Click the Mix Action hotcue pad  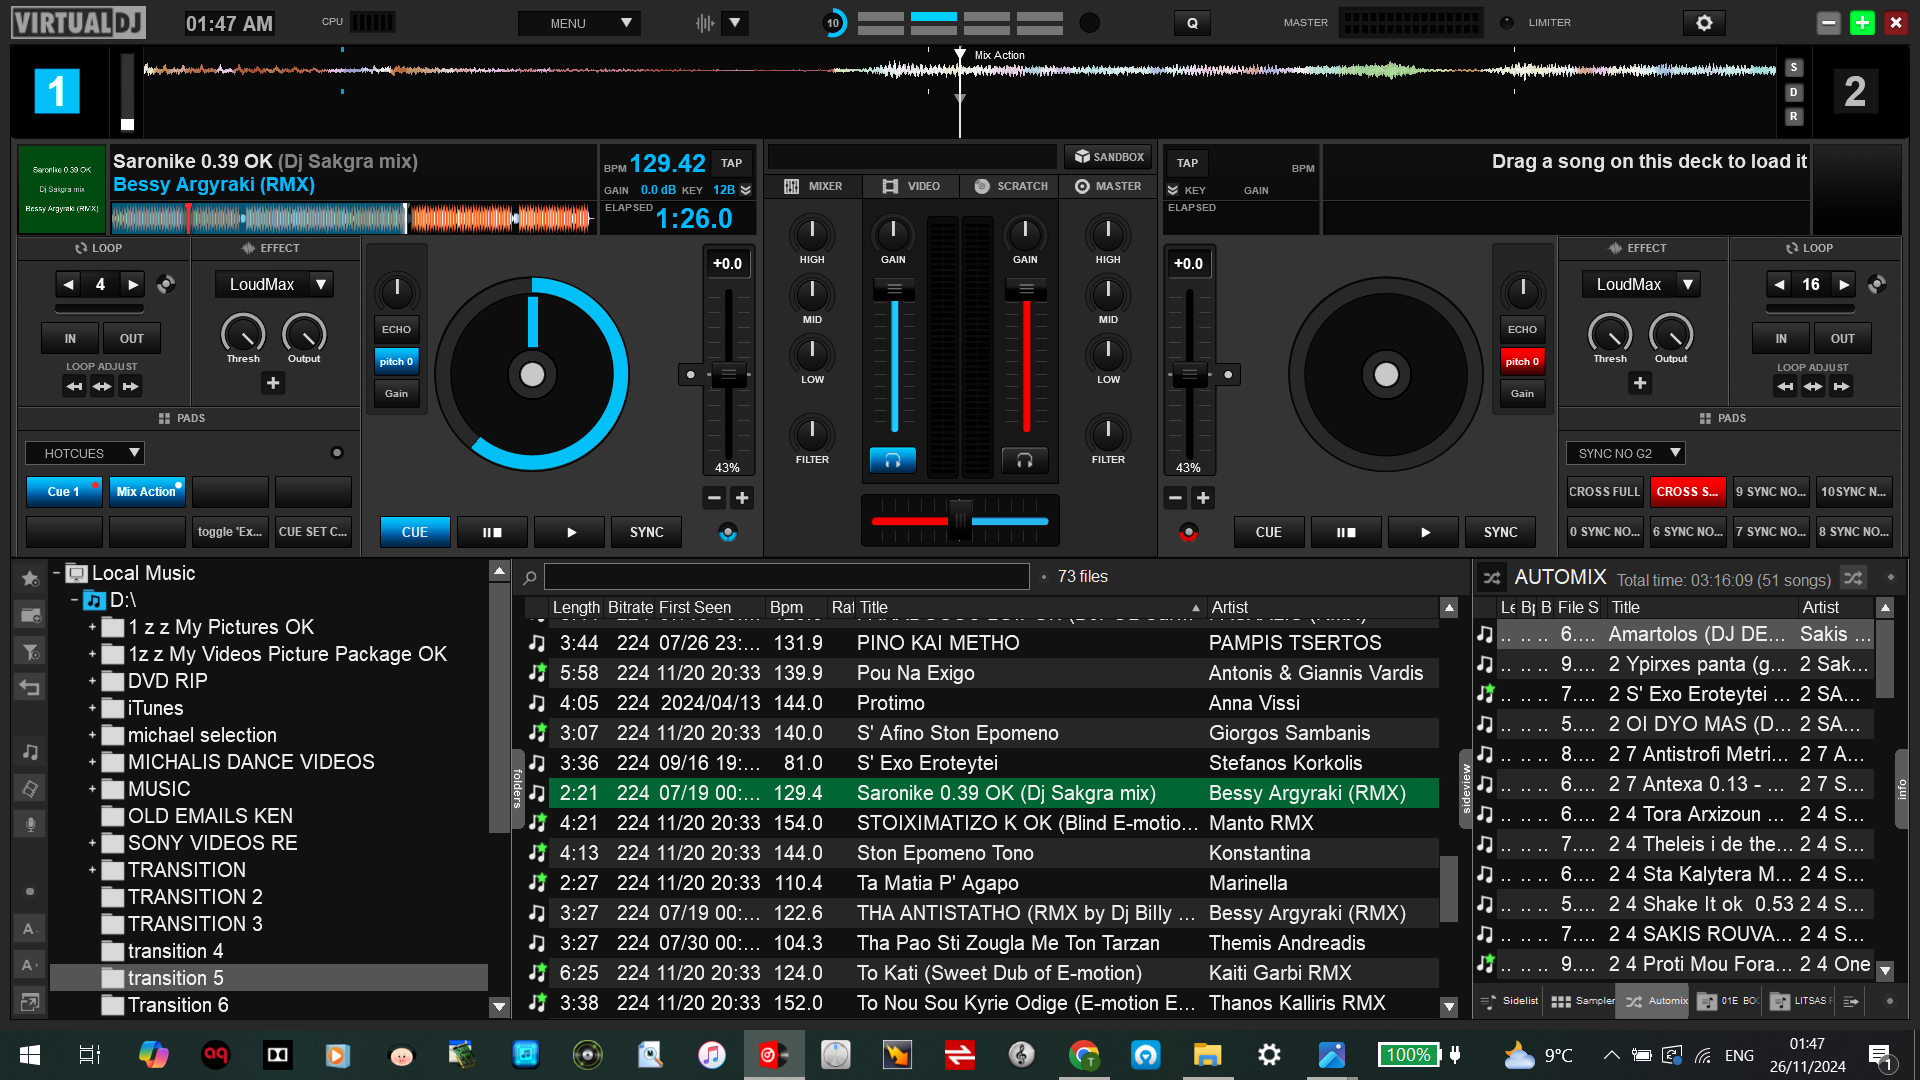pyautogui.click(x=147, y=491)
